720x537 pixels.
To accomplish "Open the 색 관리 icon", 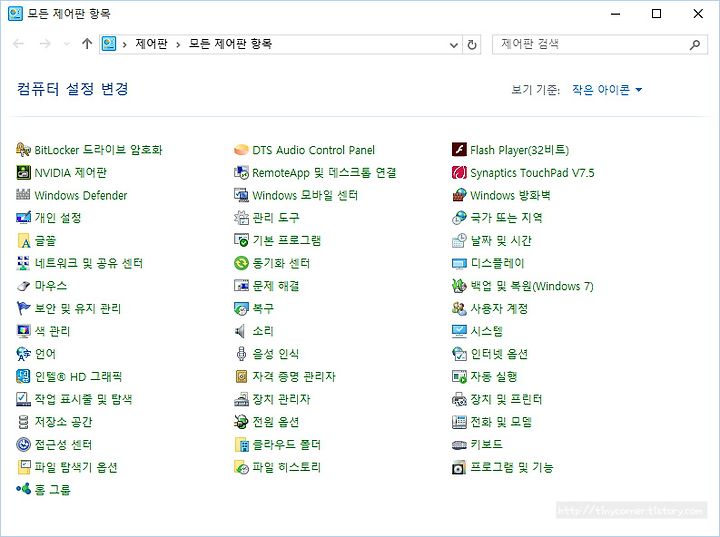I will (x=23, y=331).
